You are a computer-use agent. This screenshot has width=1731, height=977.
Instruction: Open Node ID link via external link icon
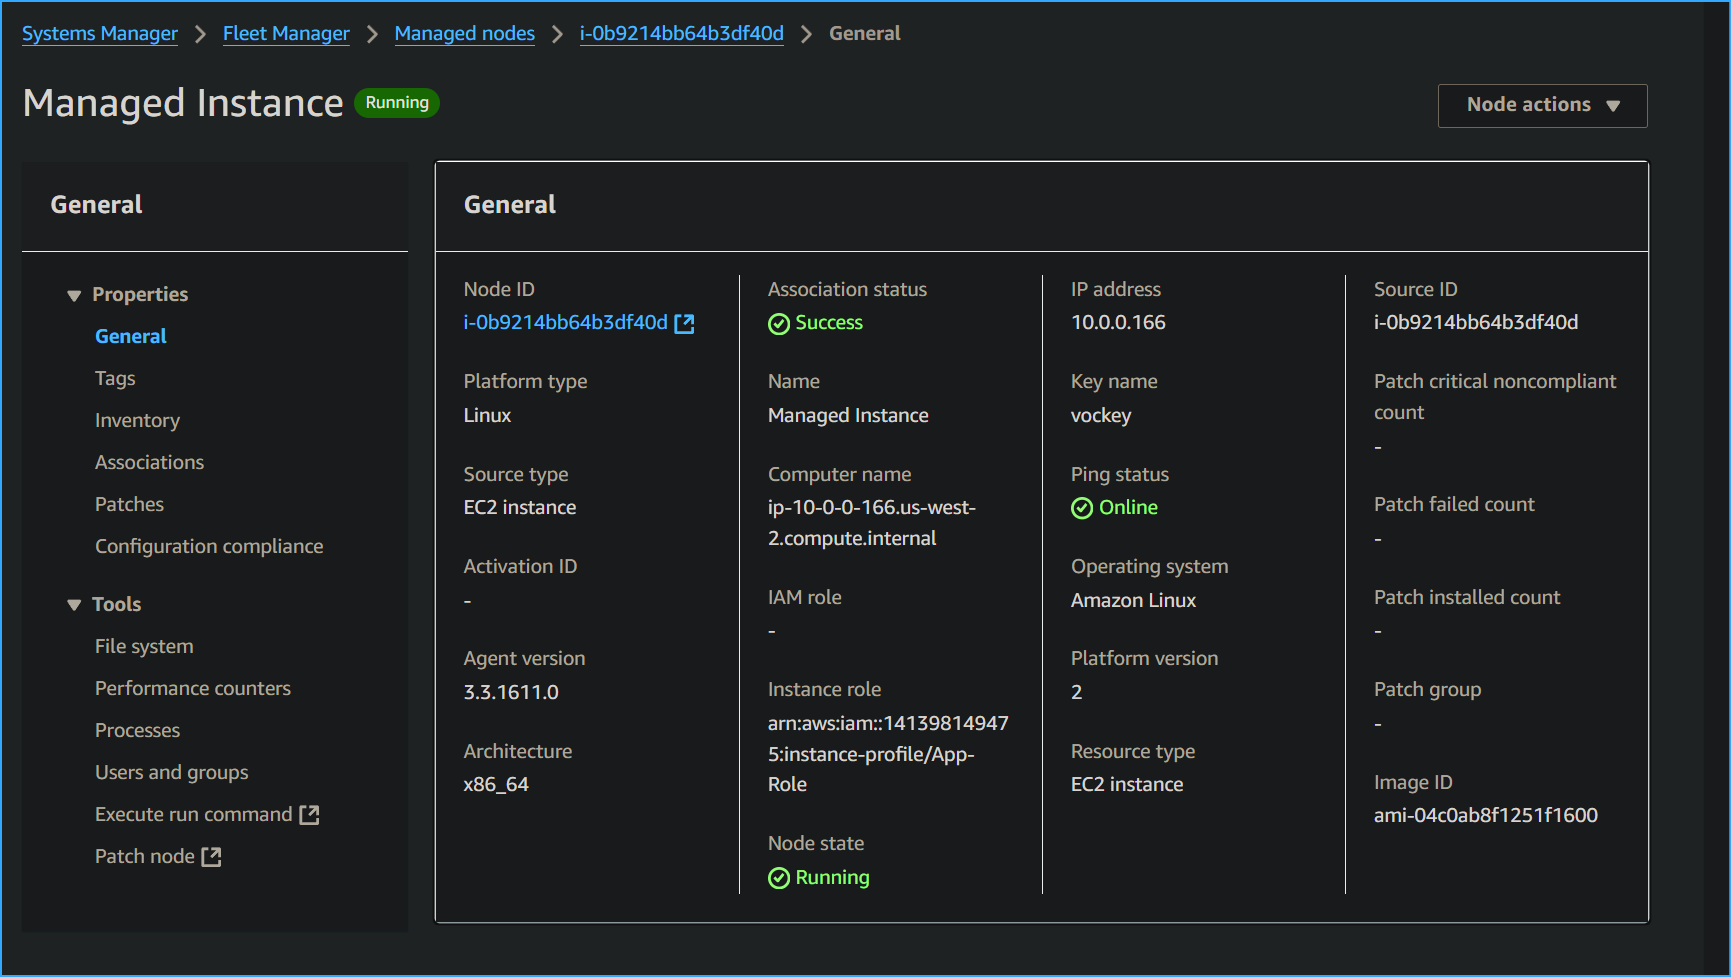tap(684, 322)
